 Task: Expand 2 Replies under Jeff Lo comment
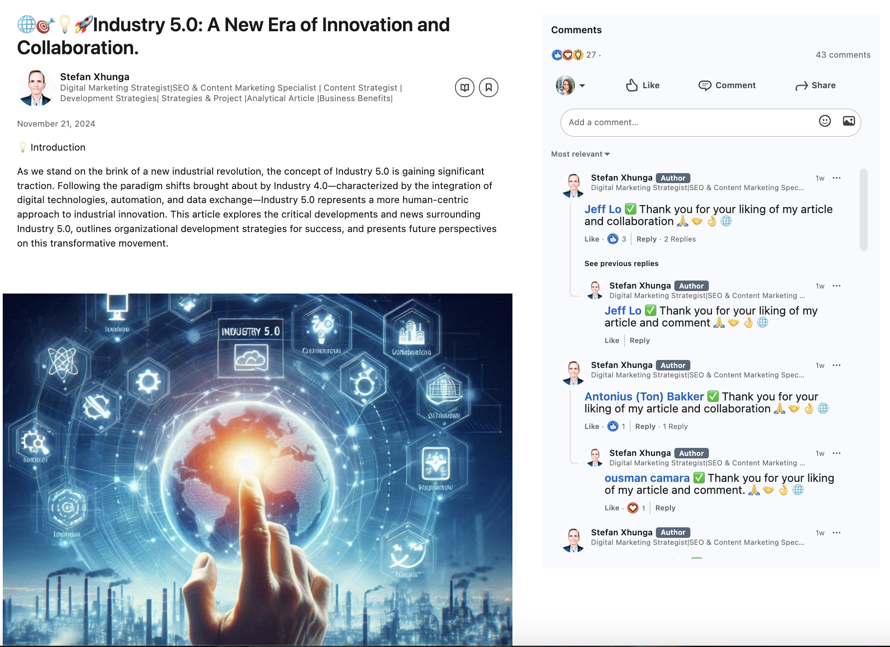pyautogui.click(x=680, y=239)
